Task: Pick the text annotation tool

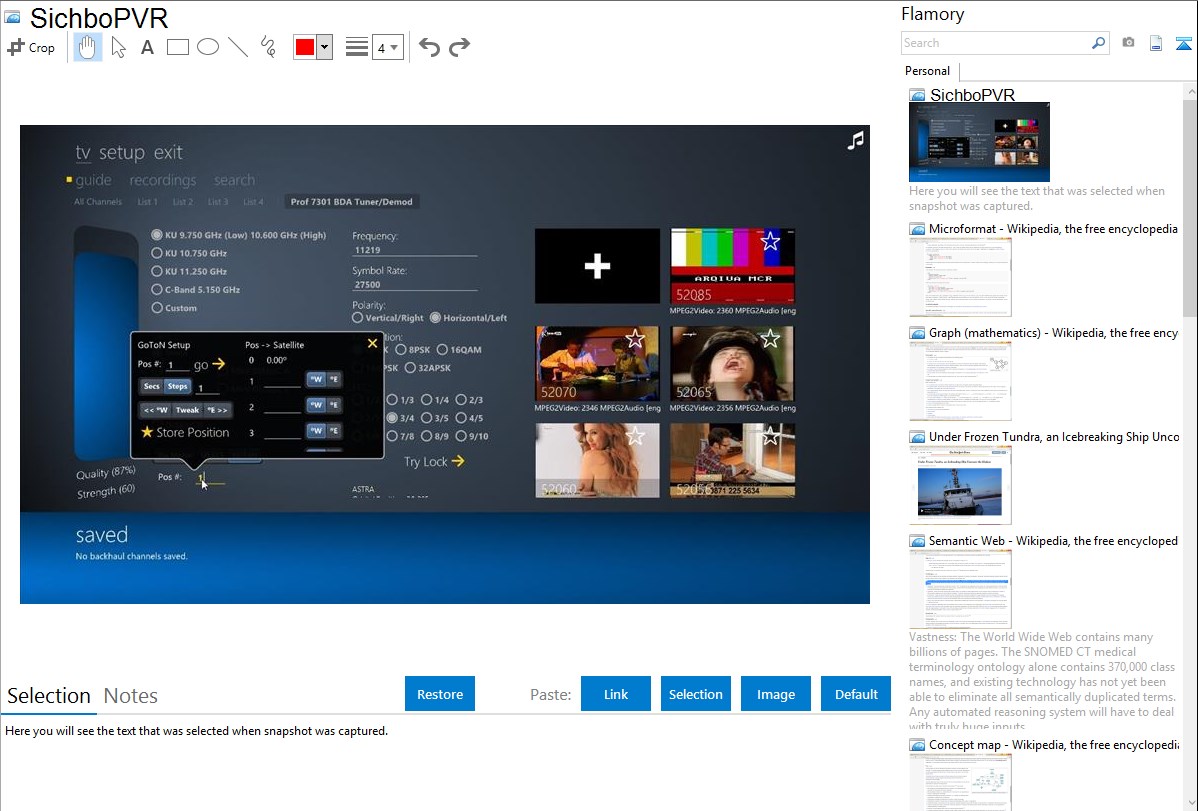Action: [147, 47]
